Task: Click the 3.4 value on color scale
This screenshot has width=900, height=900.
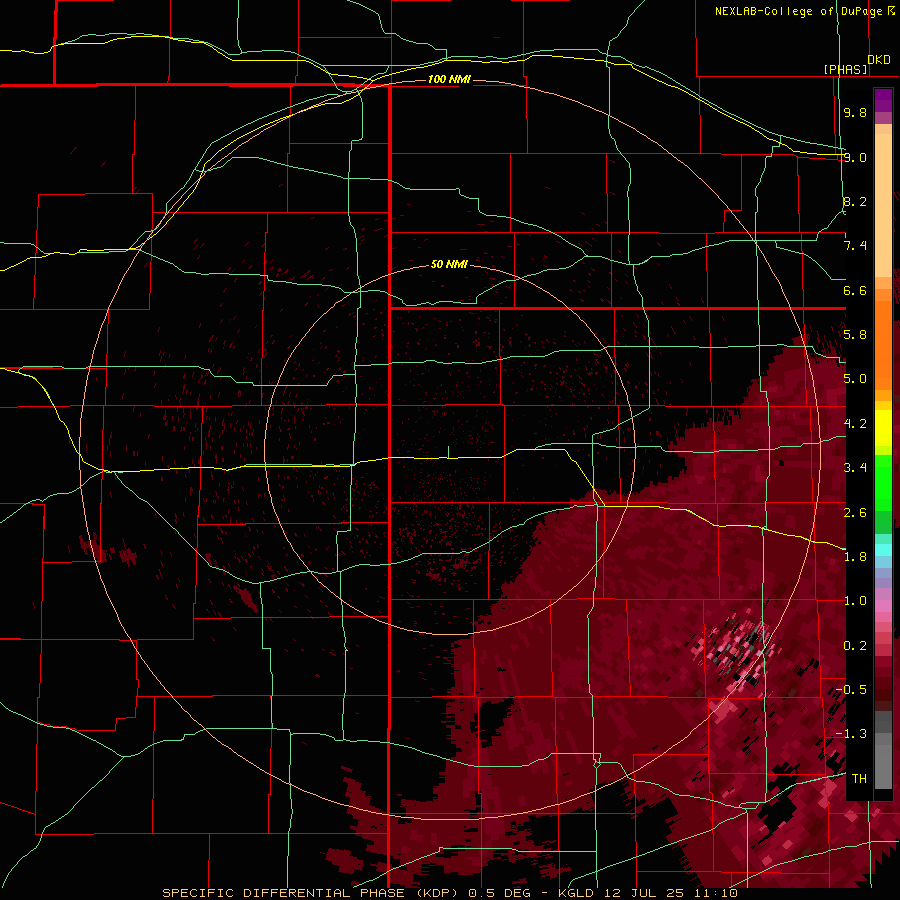Action: coord(855,468)
